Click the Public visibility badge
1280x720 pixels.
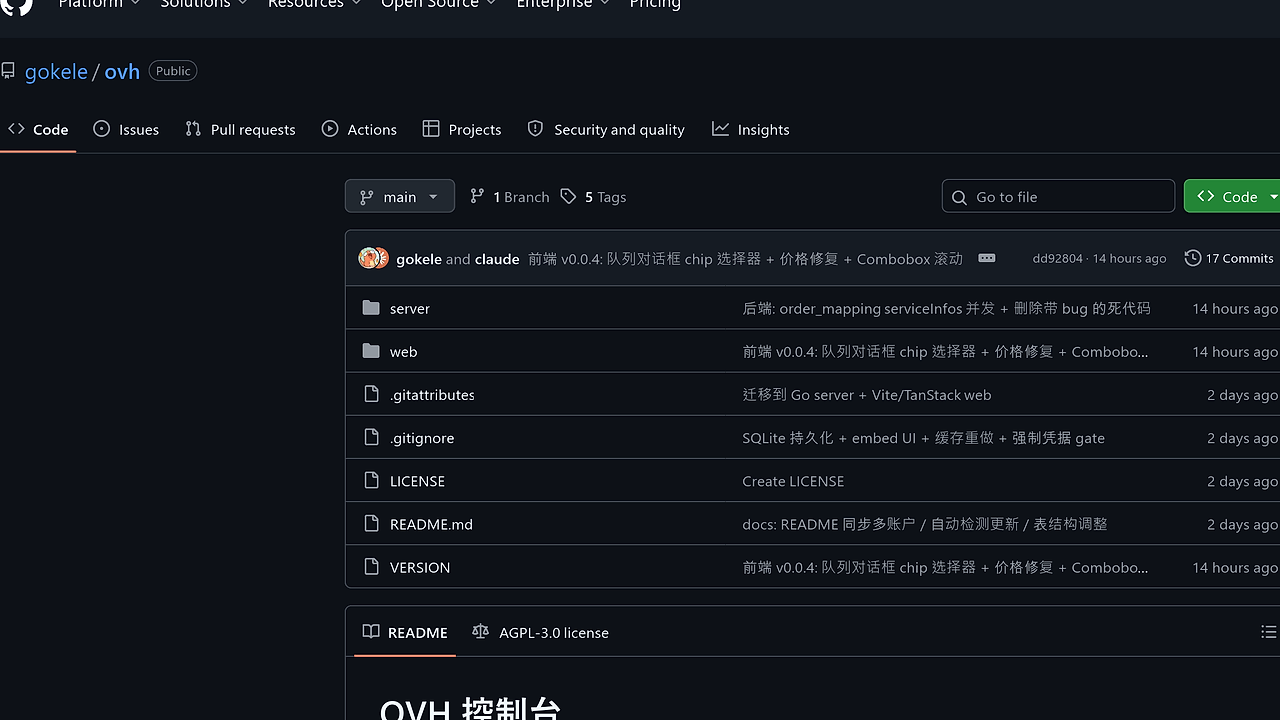click(173, 71)
